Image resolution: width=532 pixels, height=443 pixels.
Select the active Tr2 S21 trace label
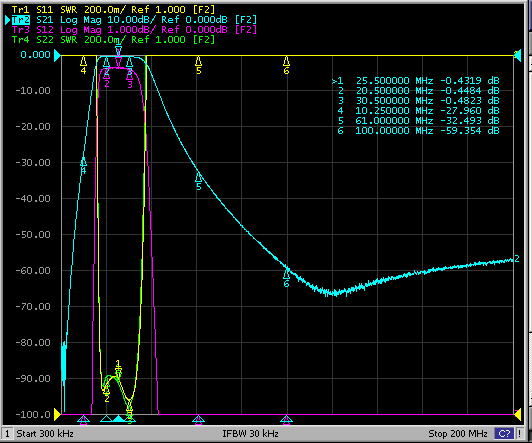[134, 20]
